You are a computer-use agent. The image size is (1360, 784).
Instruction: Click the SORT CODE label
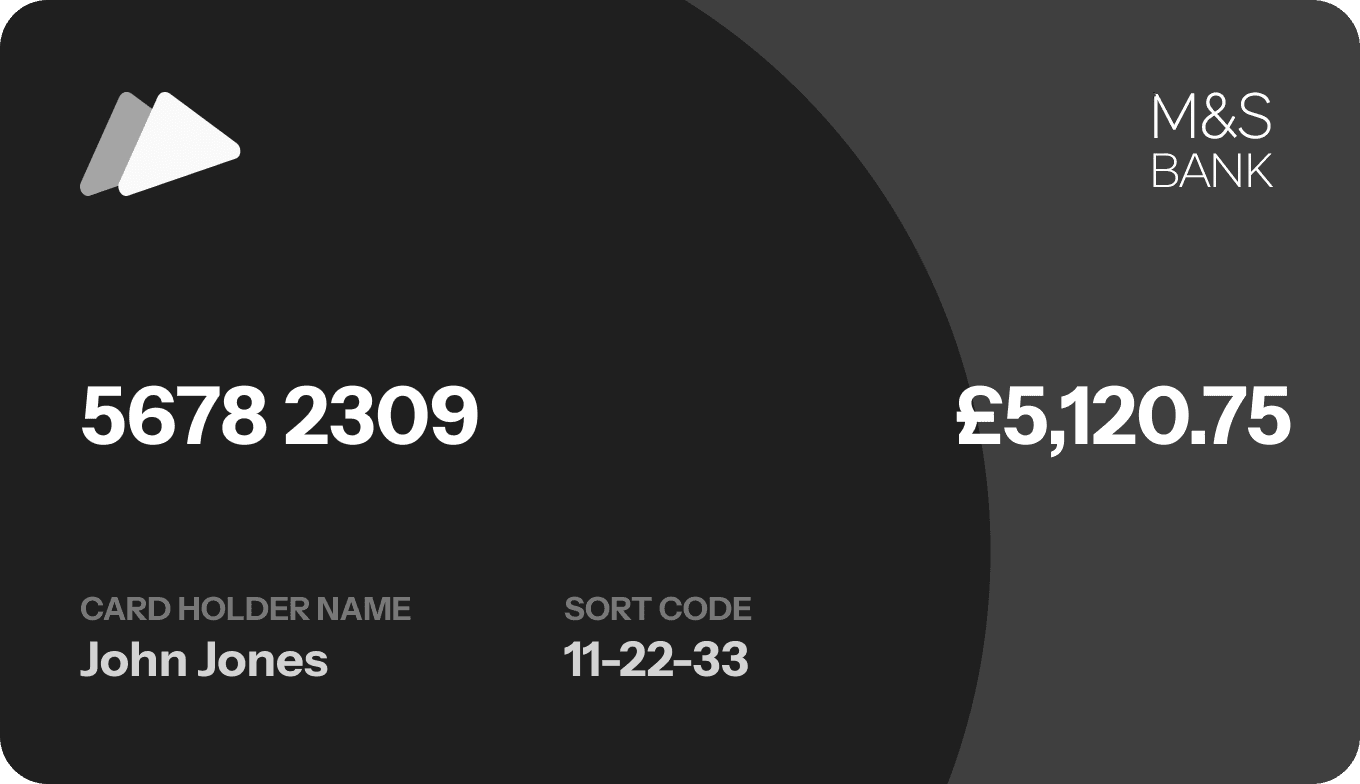pos(657,609)
